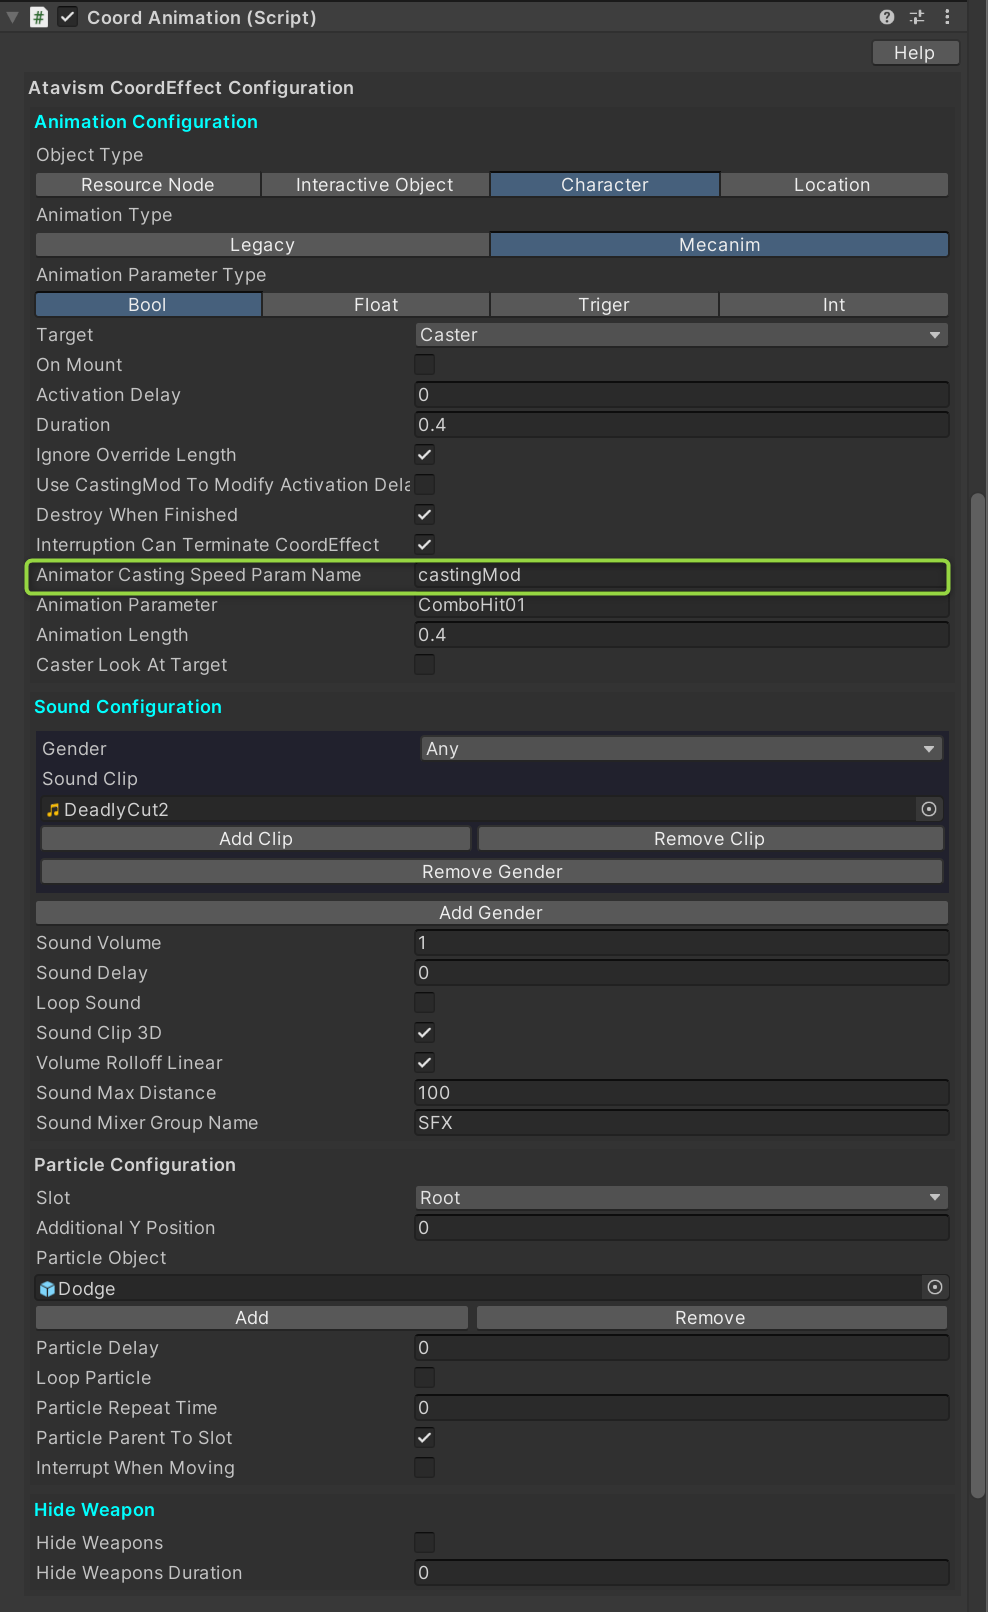Expand the Slot dropdown showing Root
Image resolution: width=988 pixels, height=1612 pixels.
point(681,1198)
